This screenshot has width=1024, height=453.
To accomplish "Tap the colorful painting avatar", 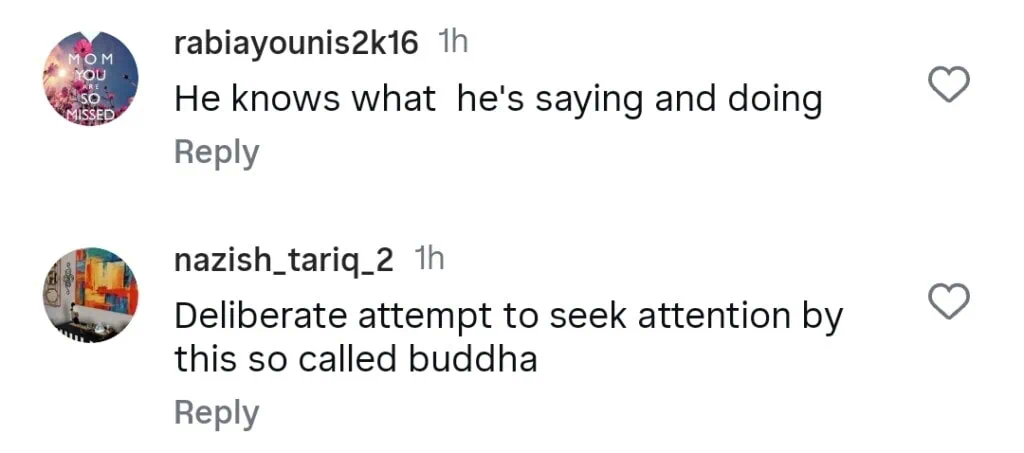I will 90,295.
